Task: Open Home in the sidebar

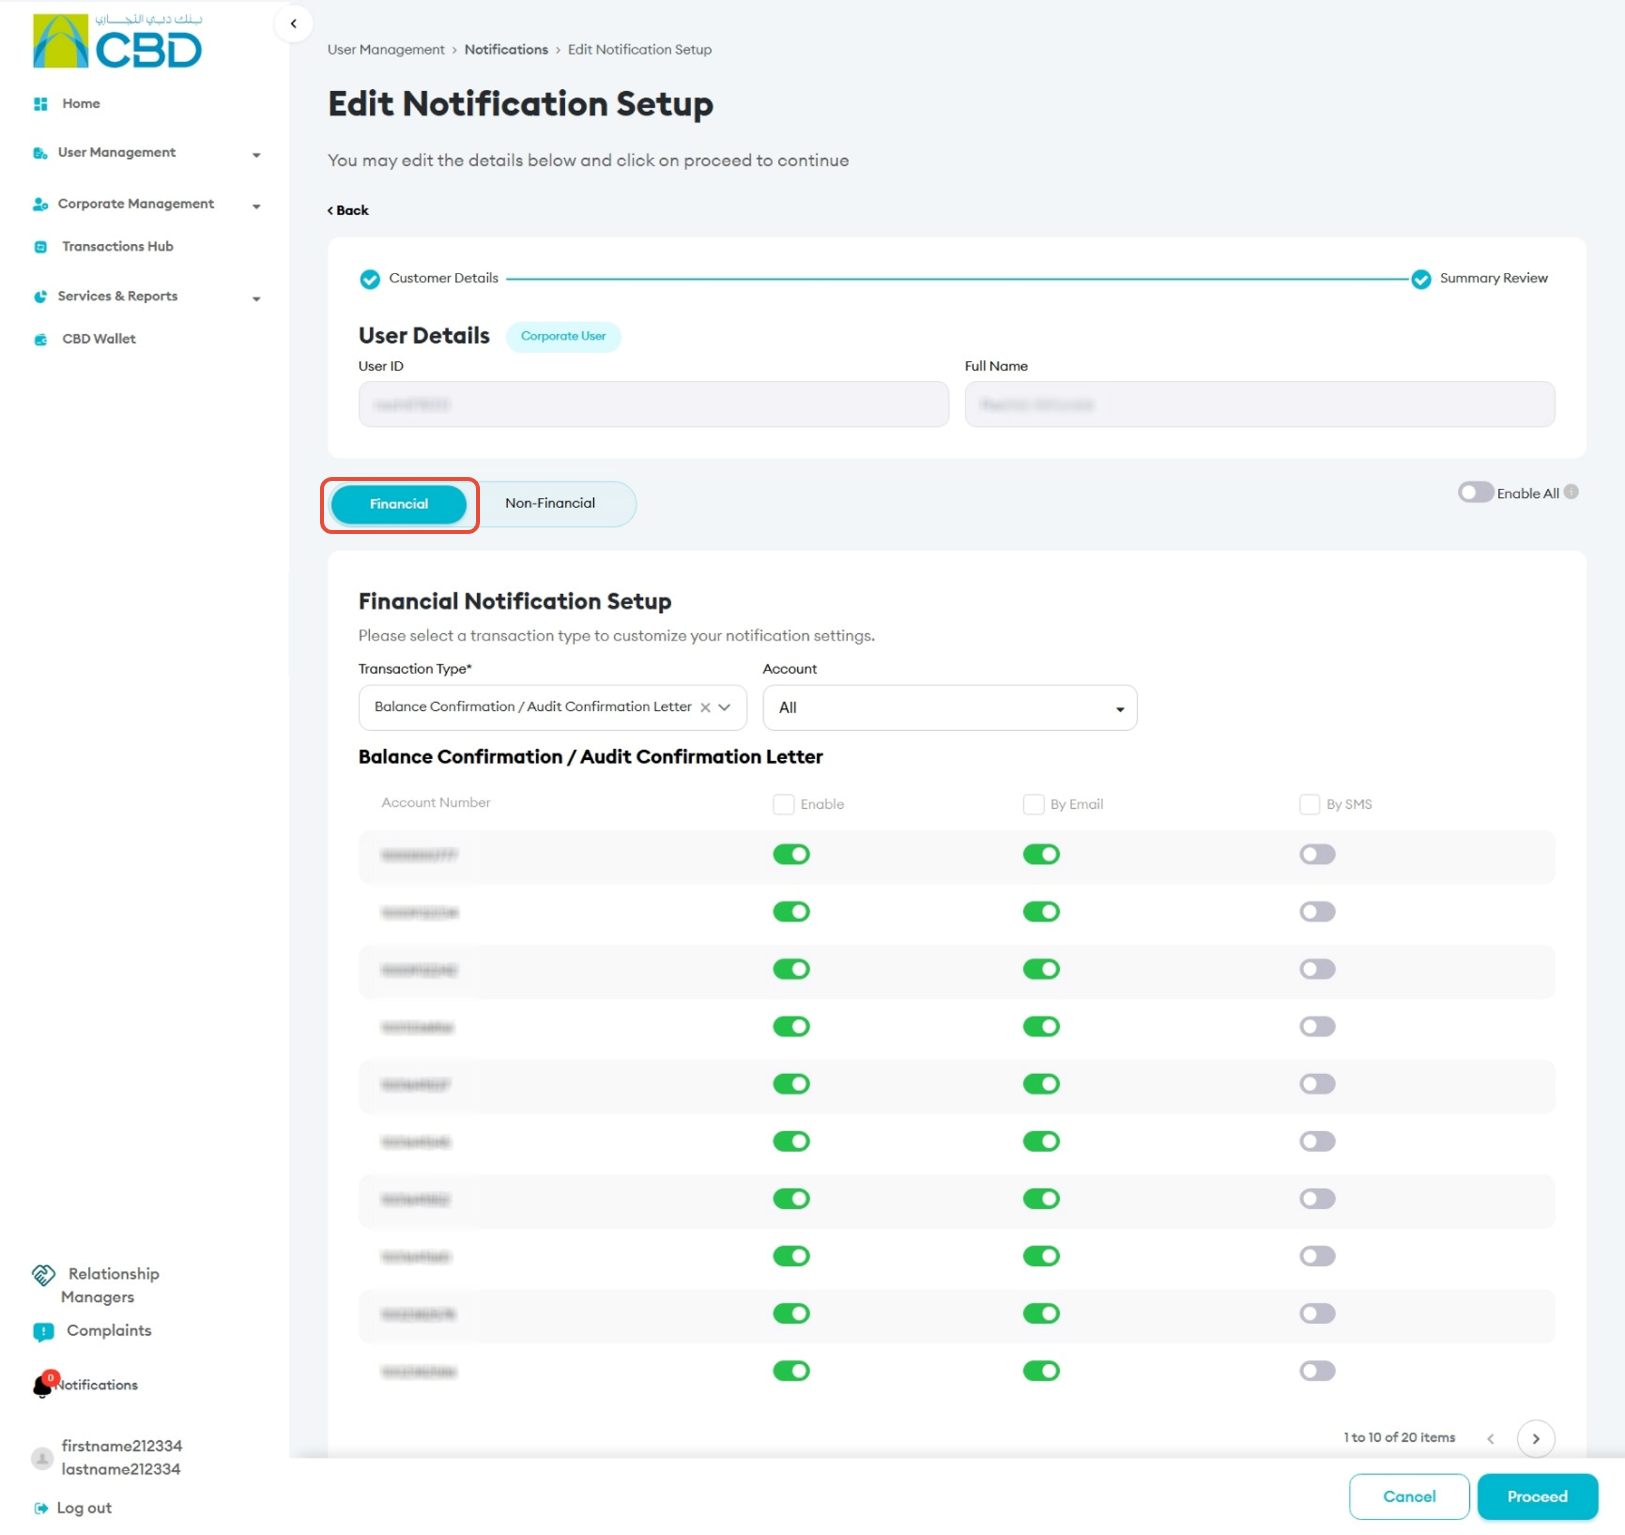Action: pos(81,104)
